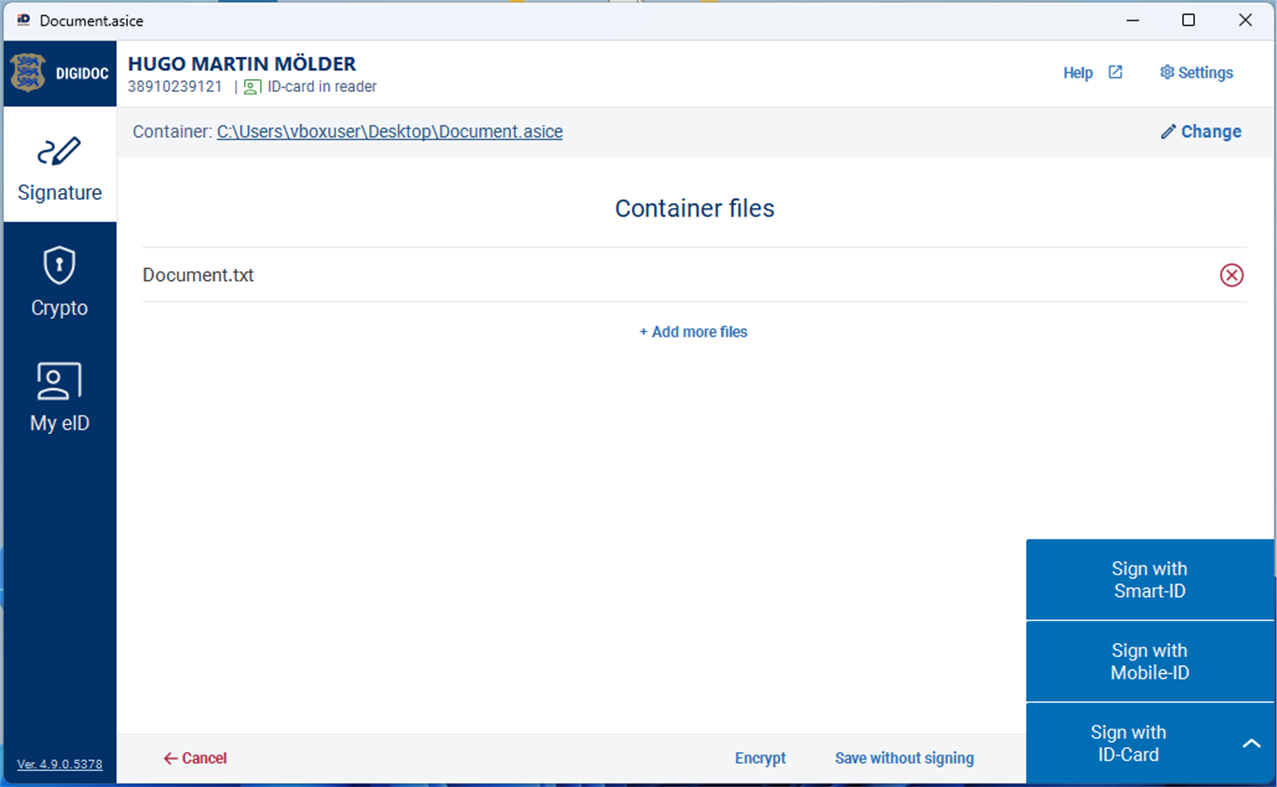Click Cancel at the bottom
Image resolution: width=1277 pixels, height=787 pixels.
point(195,759)
